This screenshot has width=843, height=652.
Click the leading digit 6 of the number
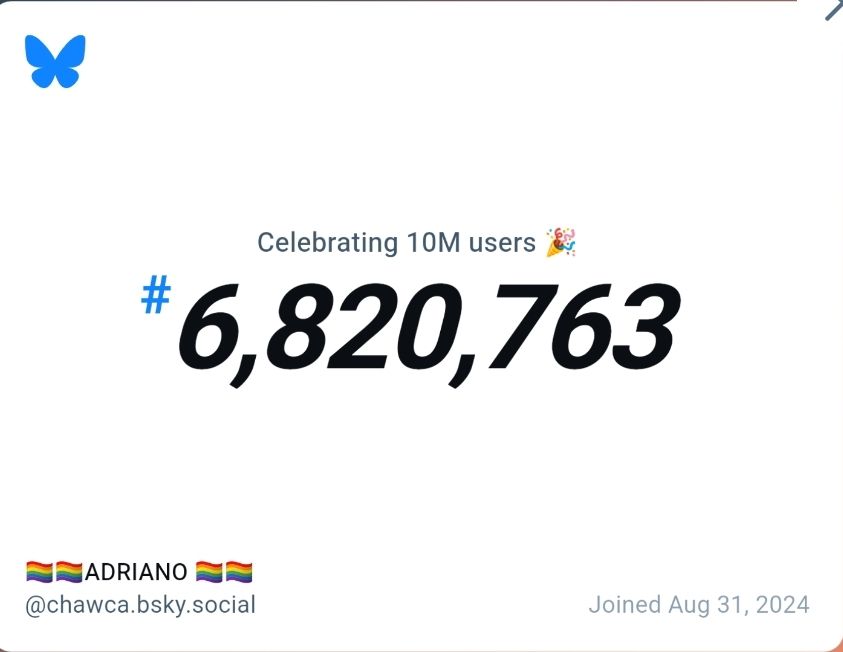[x=202, y=328]
